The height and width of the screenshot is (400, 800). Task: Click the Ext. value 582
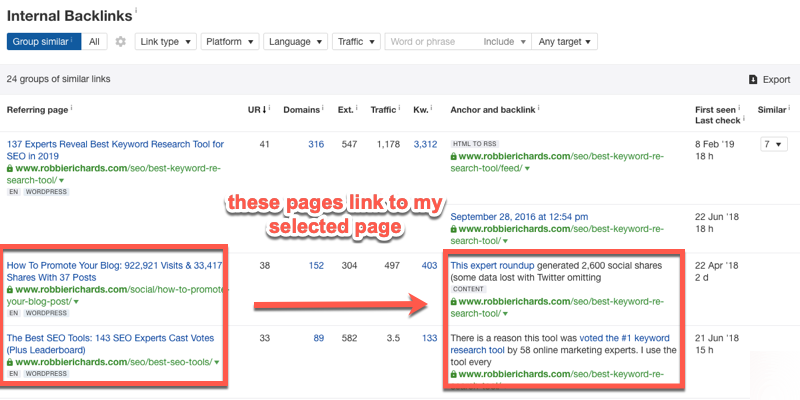pos(349,338)
